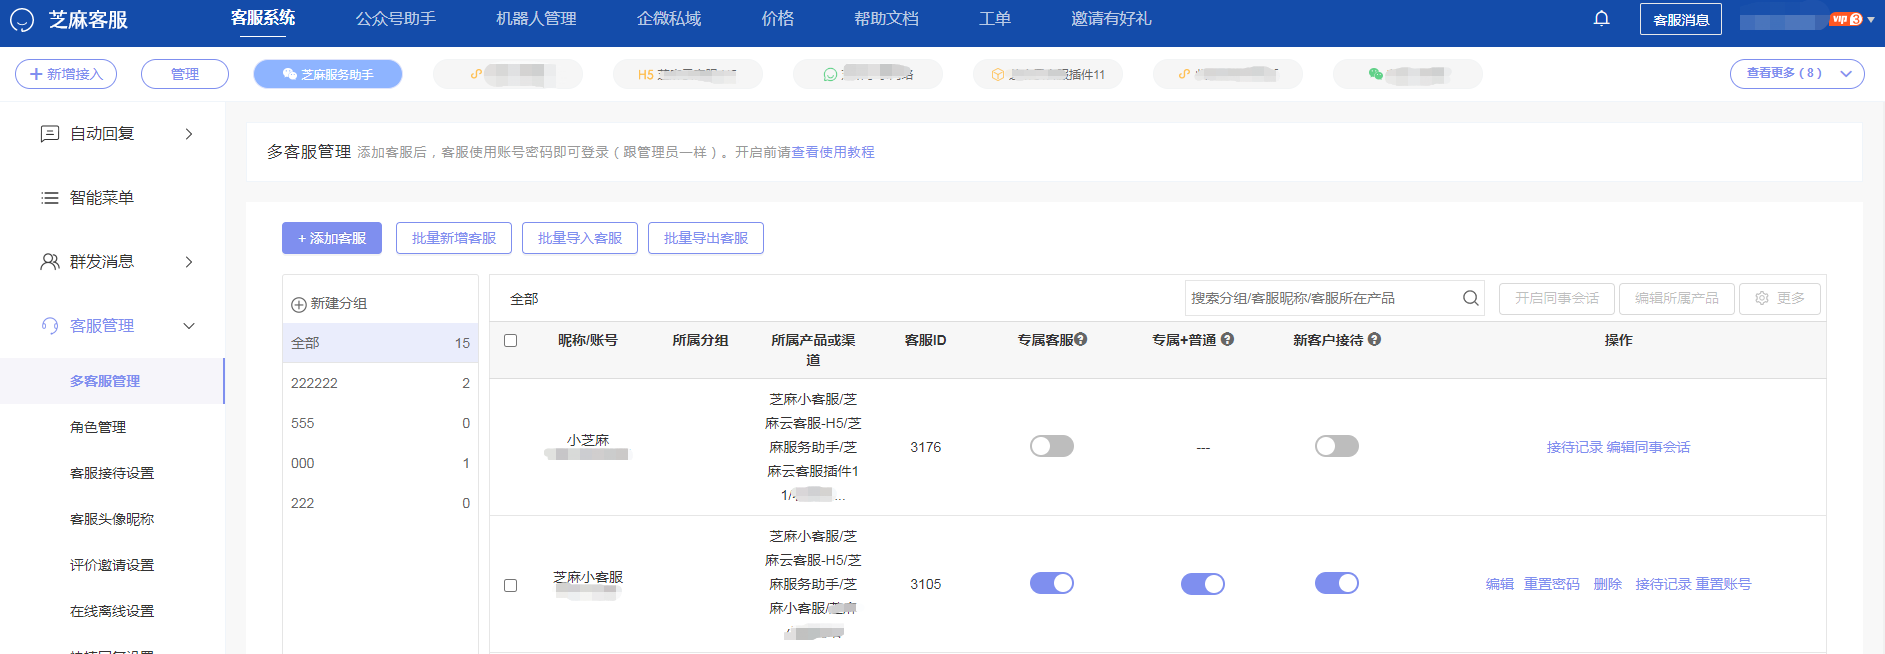Click the search magnifier icon
The image size is (1885, 654).
[x=1470, y=298]
